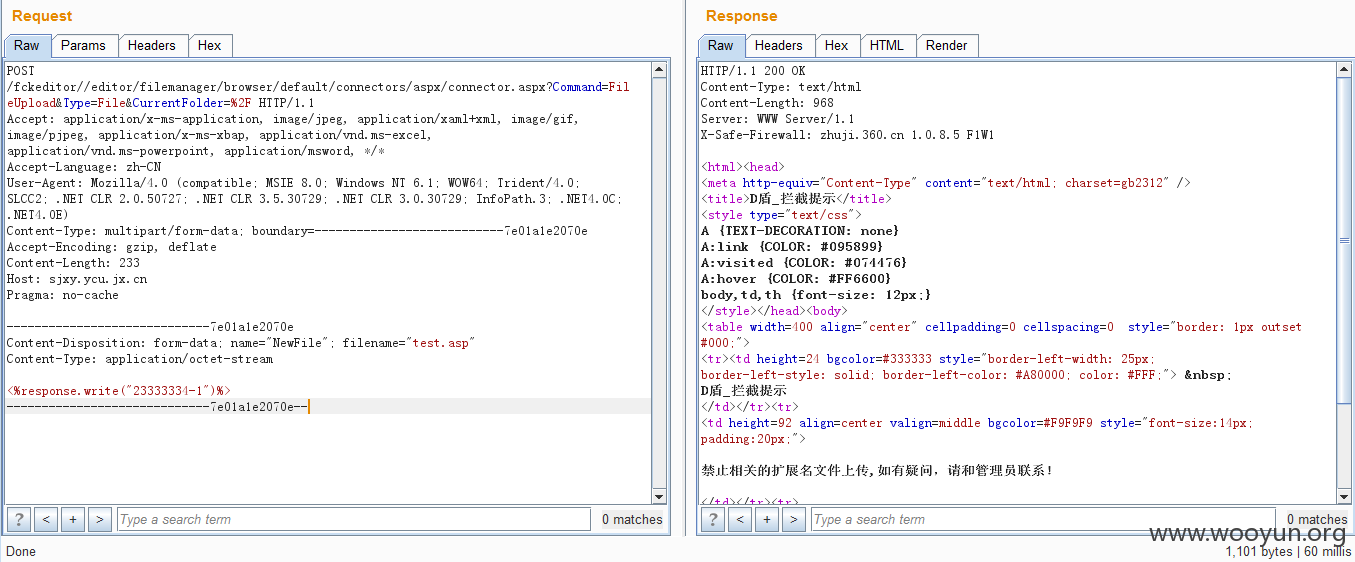Click the filename="test.asp" text in request
Viewport: 1355px width, 562px height.
(408, 343)
